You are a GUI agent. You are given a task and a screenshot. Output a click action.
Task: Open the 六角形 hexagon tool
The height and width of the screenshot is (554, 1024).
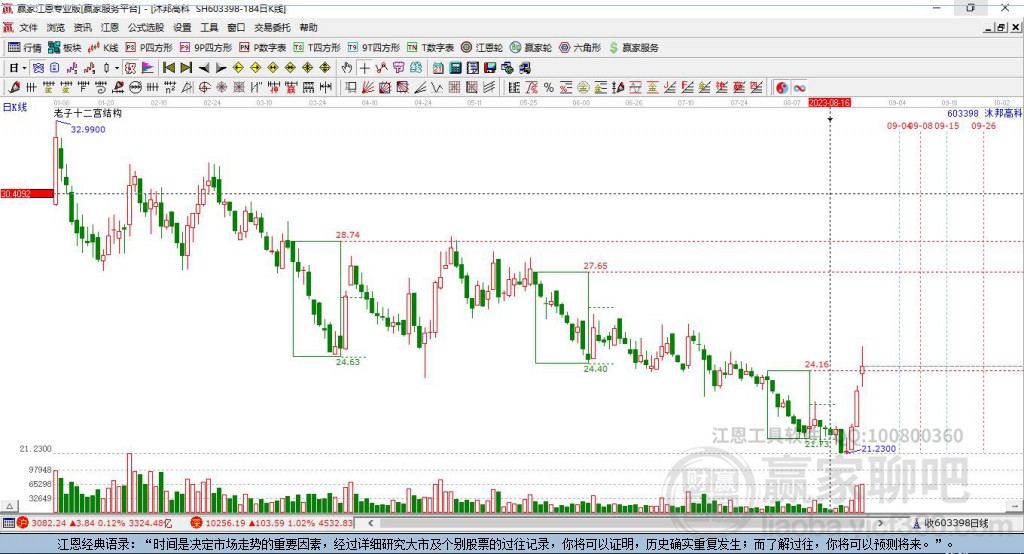pyautogui.click(x=580, y=48)
